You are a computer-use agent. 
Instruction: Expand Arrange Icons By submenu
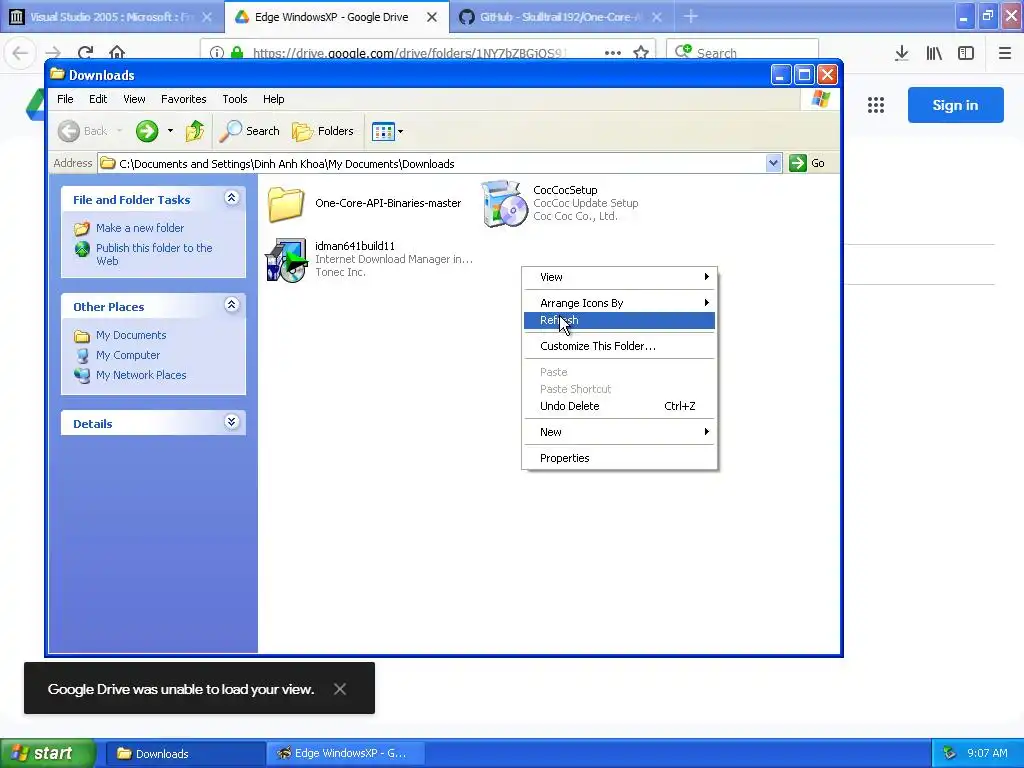[619, 303]
